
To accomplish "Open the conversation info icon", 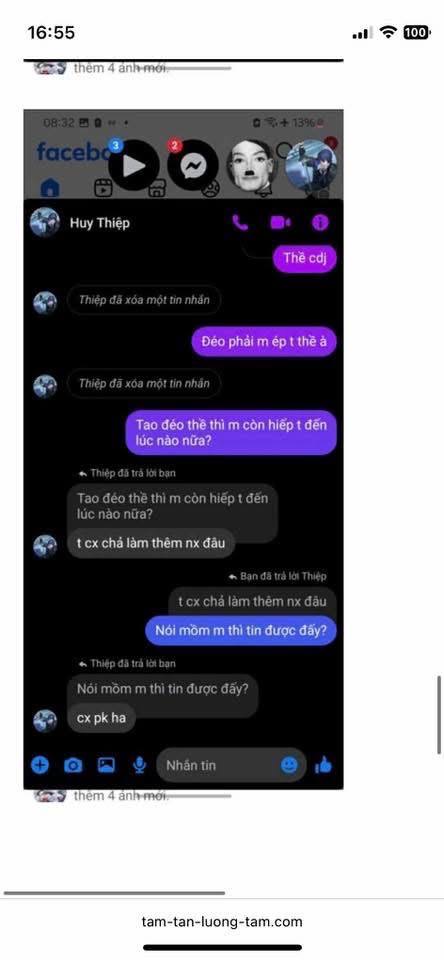I will click(320, 223).
